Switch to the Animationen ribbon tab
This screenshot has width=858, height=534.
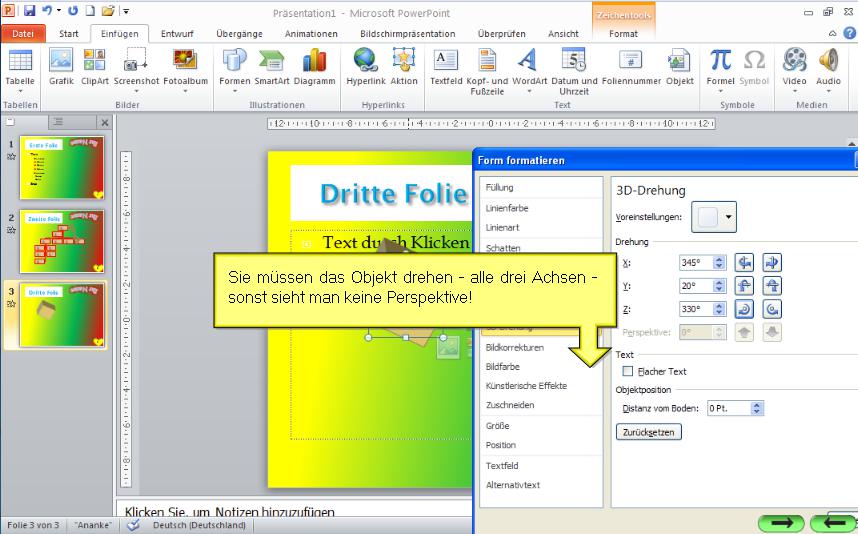(310, 34)
